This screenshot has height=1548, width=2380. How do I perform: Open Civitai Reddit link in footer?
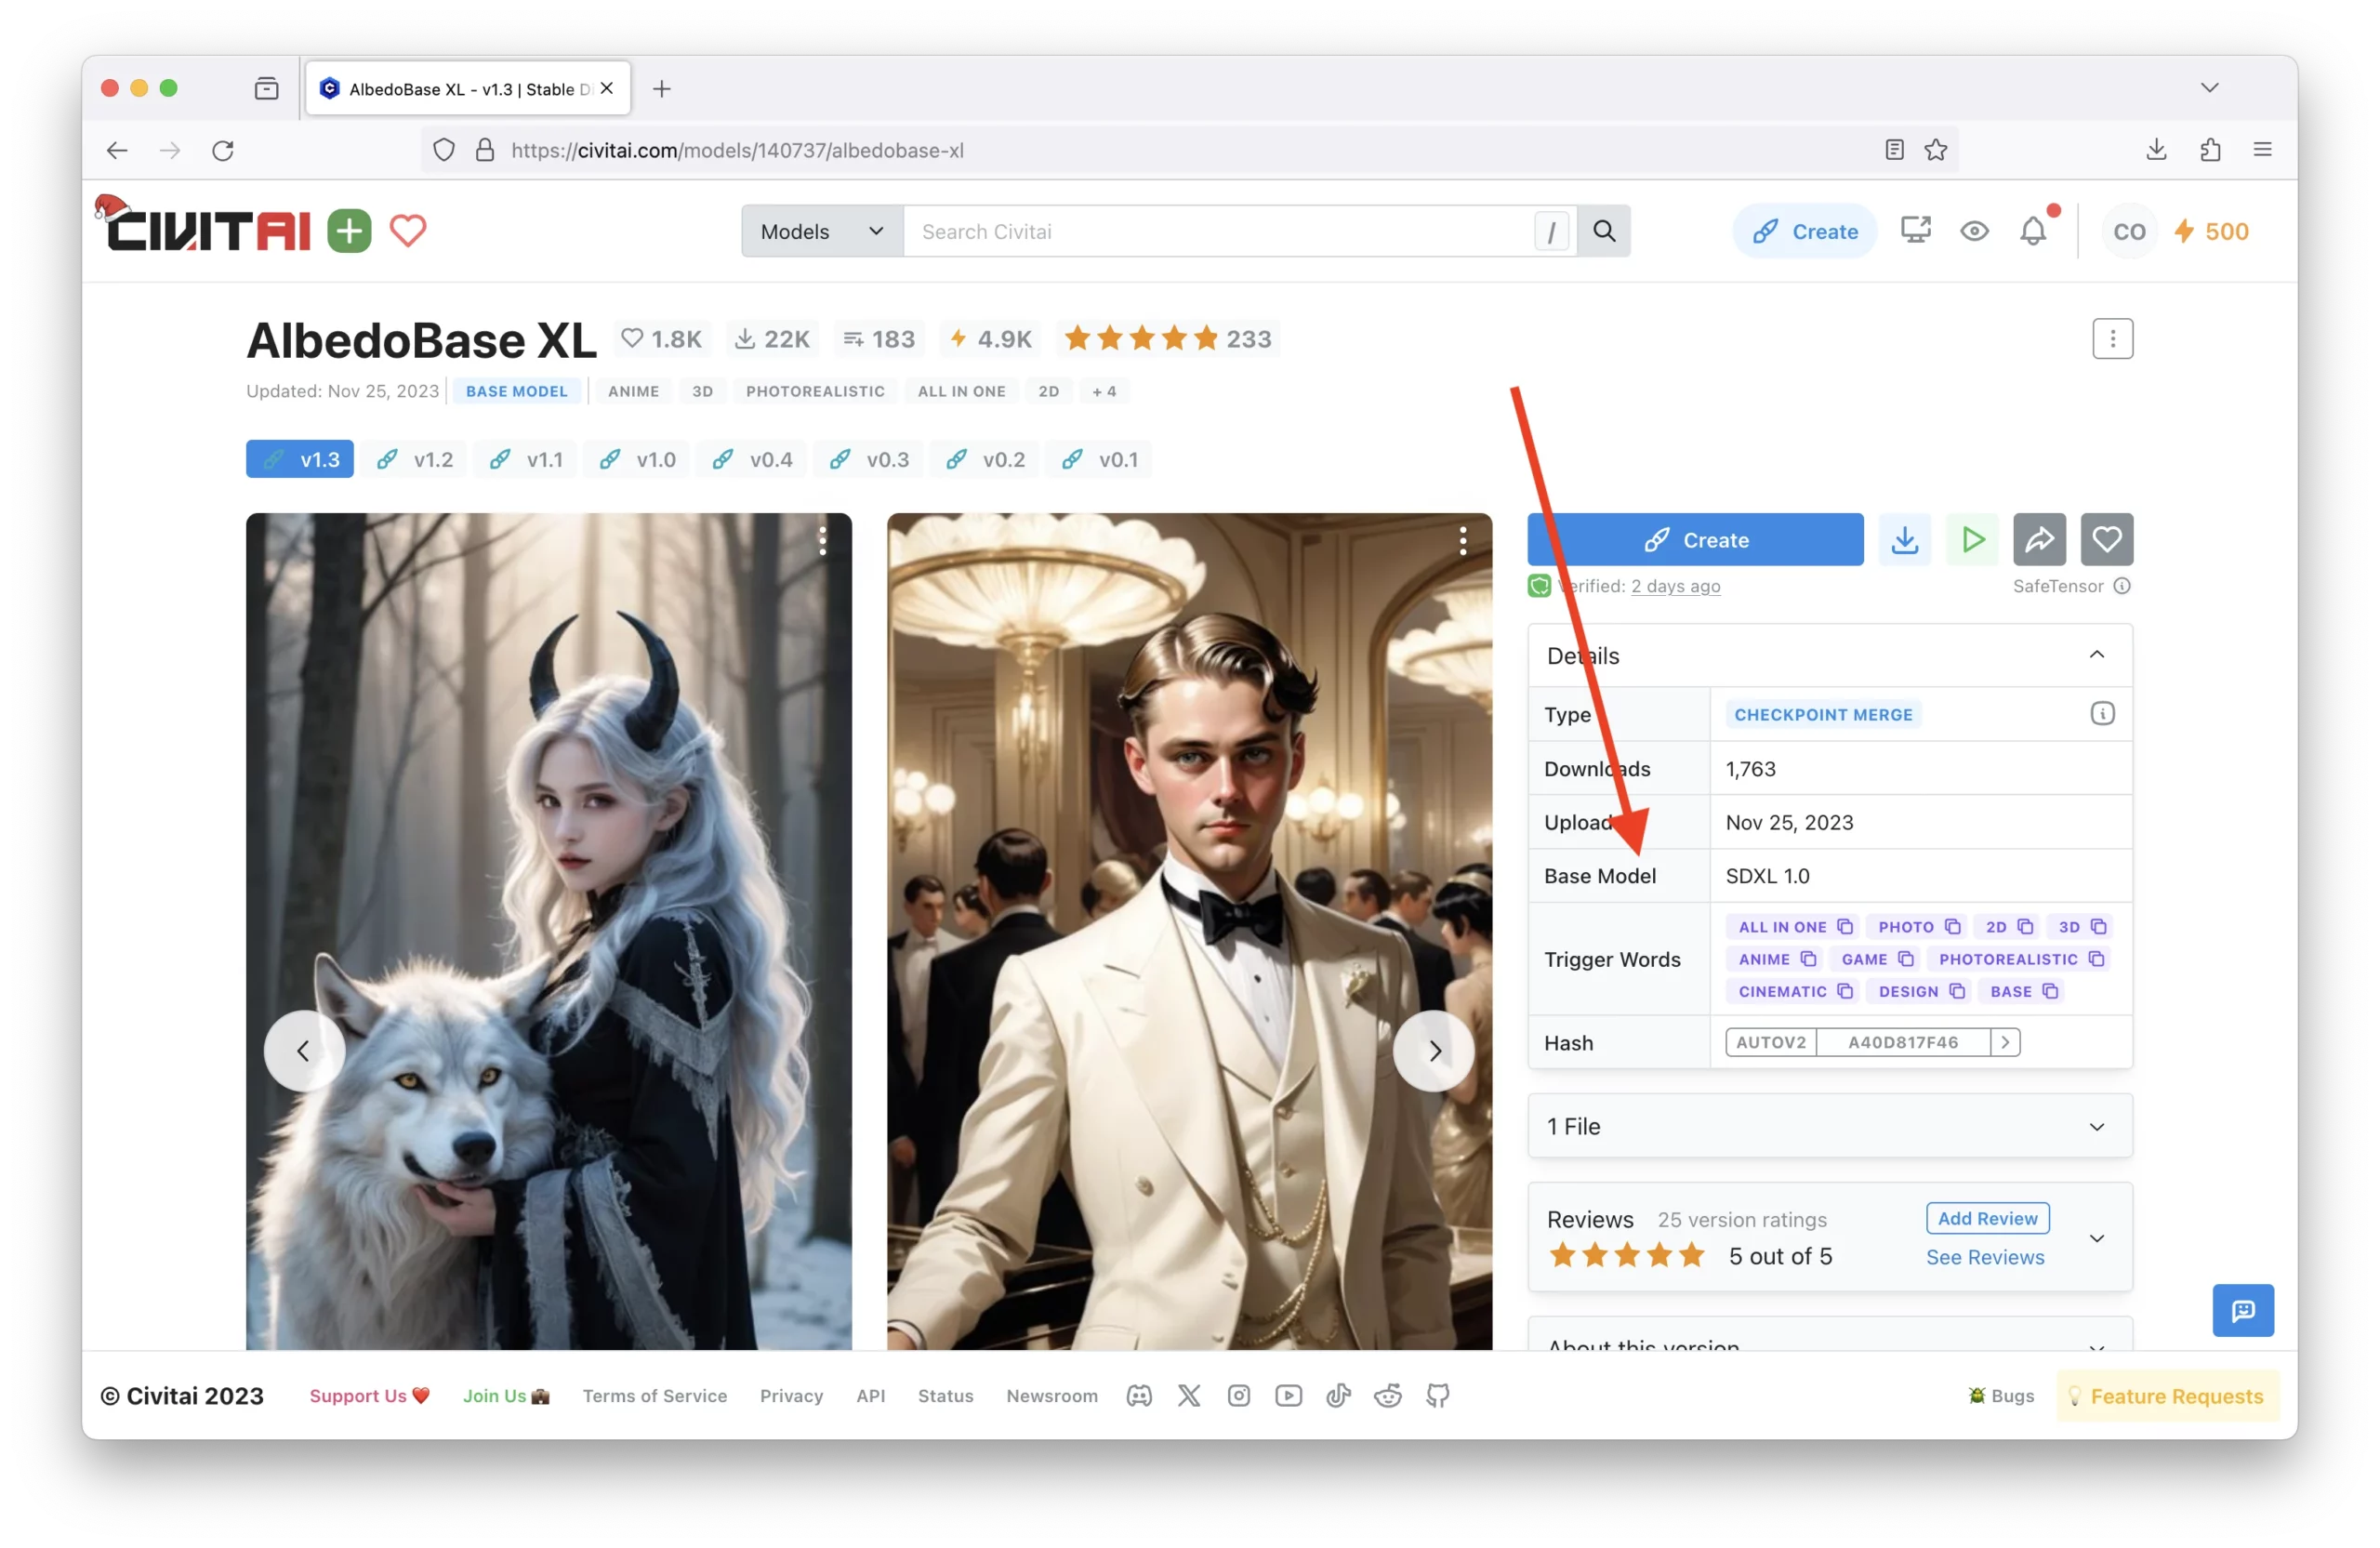(x=1388, y=1396)
